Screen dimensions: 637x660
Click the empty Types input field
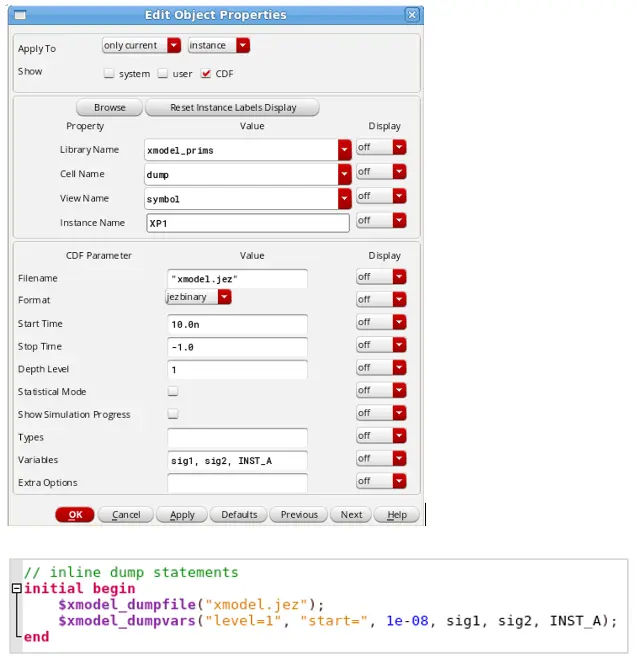pyautogui.click(x=237, y=438)
